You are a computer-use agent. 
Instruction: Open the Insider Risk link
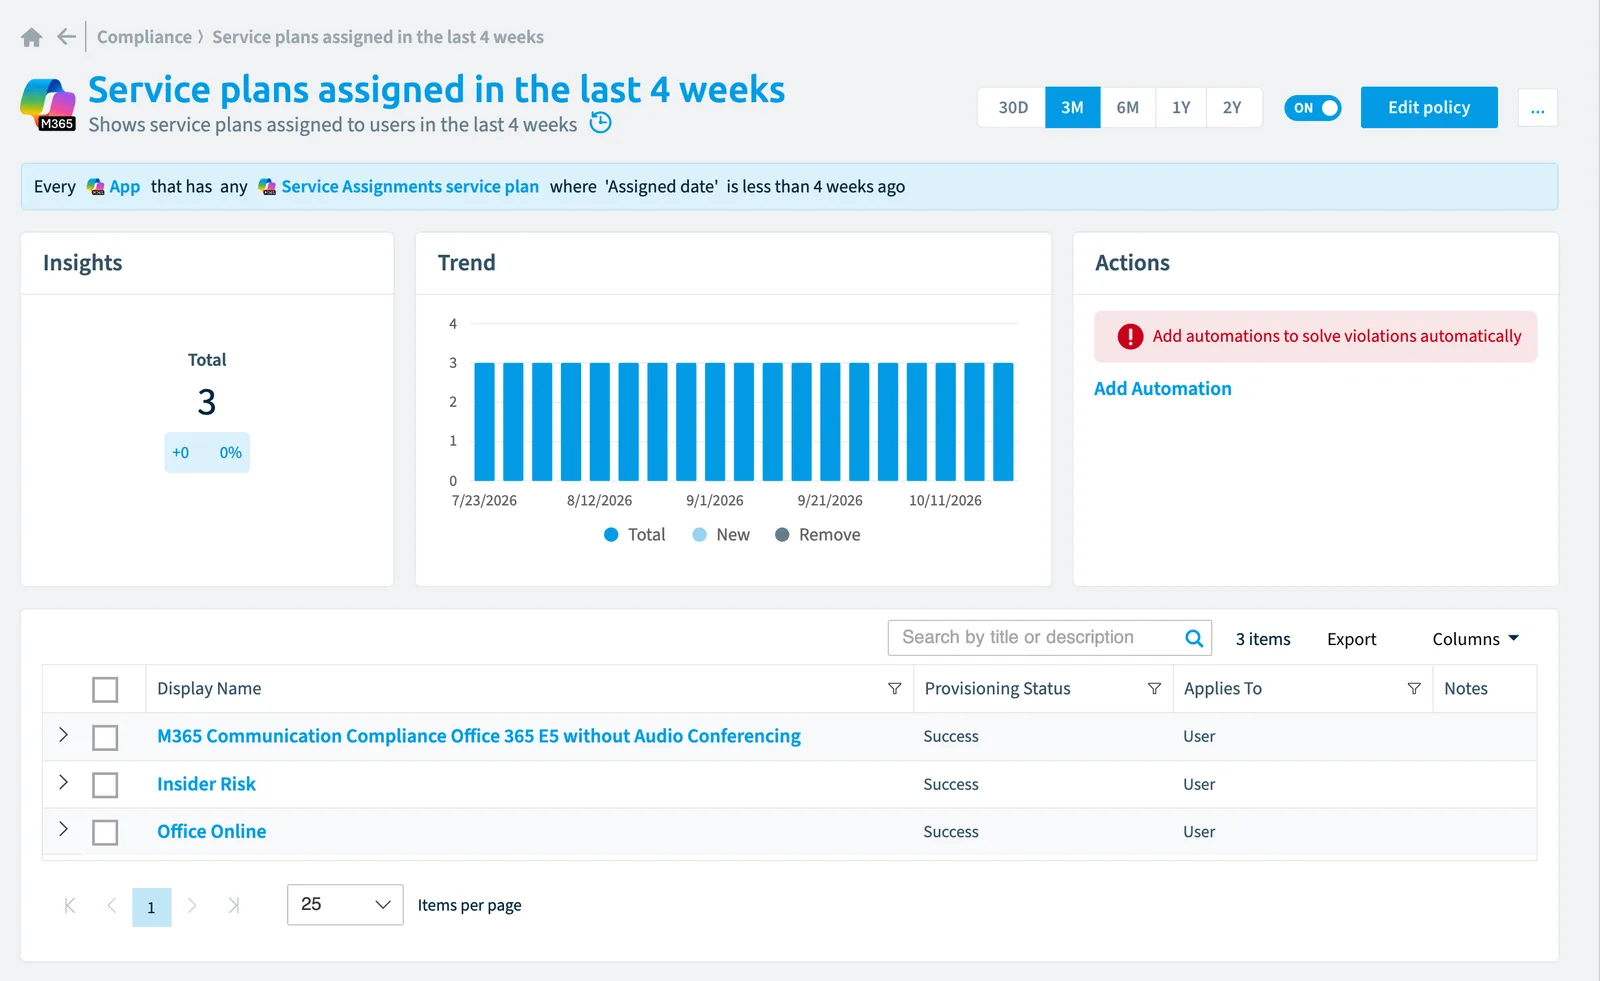(x=206, y=785)
